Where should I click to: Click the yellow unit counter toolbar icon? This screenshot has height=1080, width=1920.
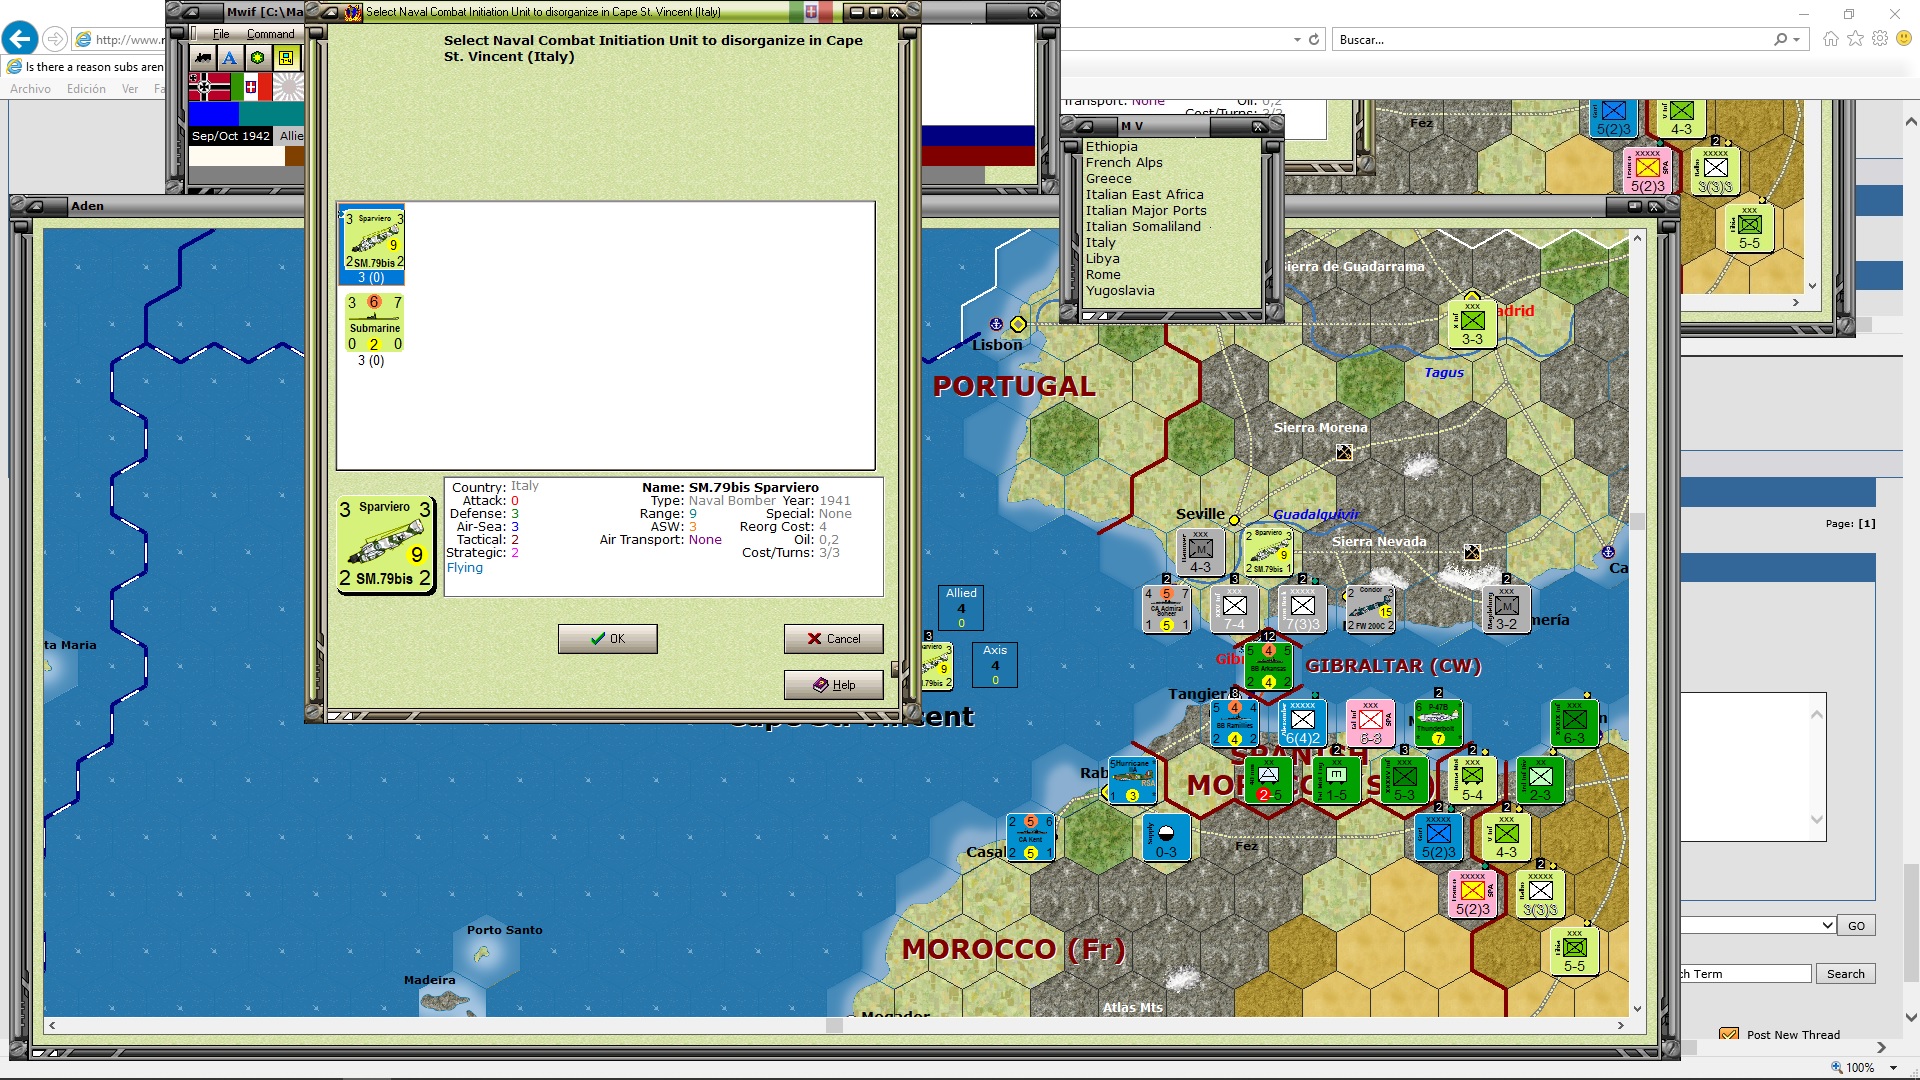(285, 58)
